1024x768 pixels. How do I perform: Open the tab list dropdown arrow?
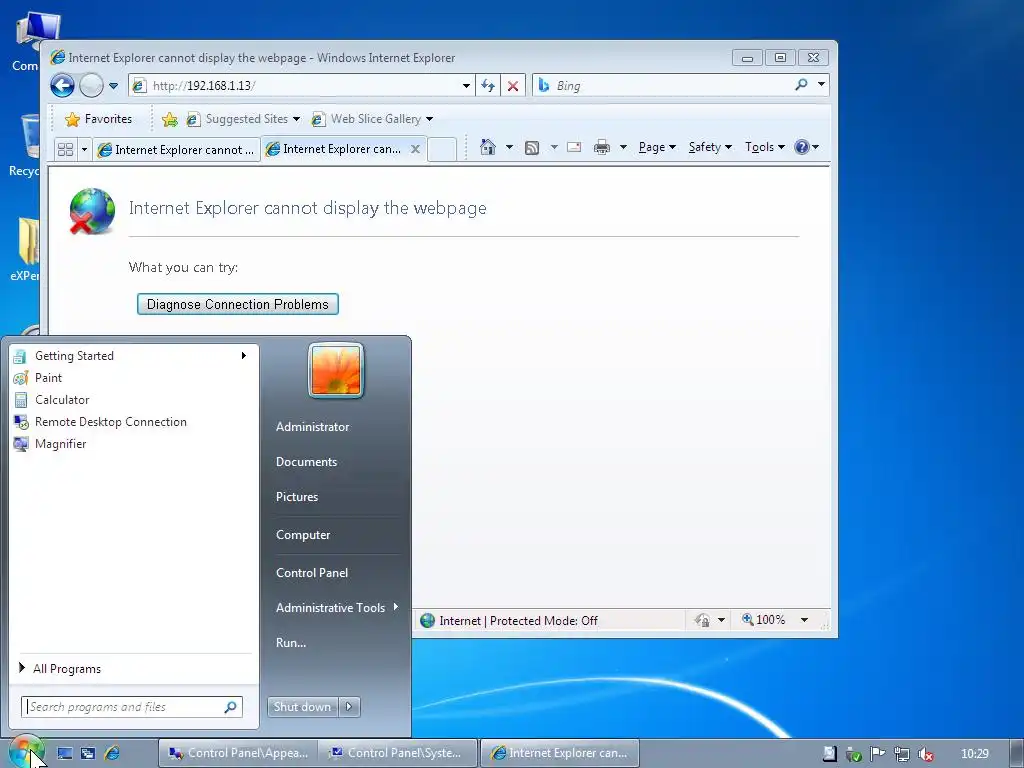coord(84,150)
